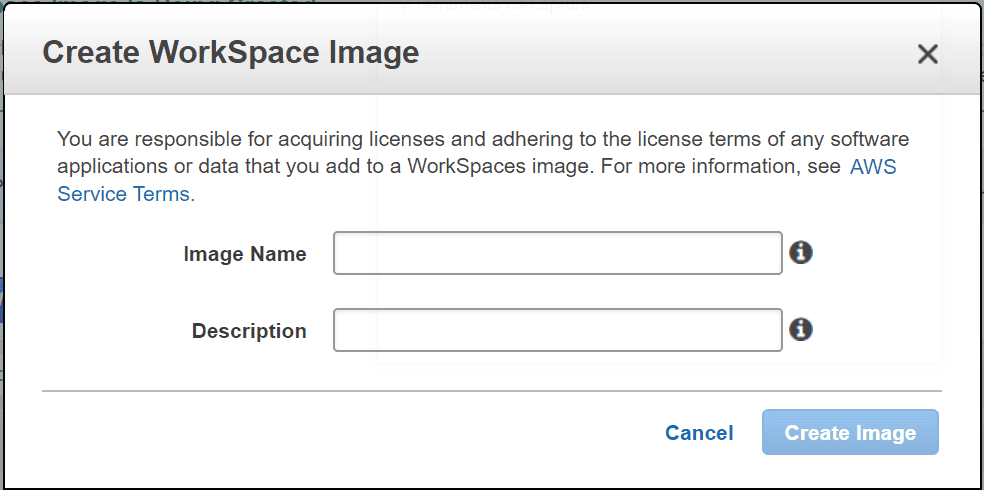The height and width of the screenshot is (490, 984).
Task: Click the Create WorkSpace Image dialog title
Action: [230, 52]
